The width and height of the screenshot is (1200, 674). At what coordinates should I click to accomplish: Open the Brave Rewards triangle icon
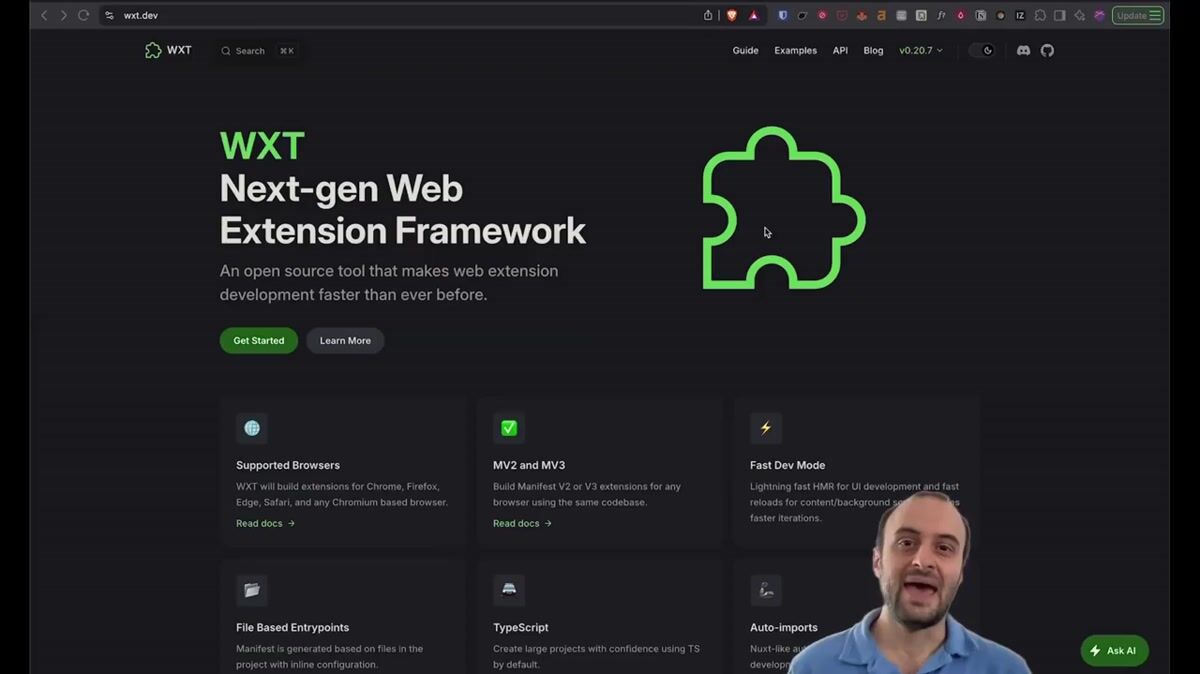click(x=753, y=15)
